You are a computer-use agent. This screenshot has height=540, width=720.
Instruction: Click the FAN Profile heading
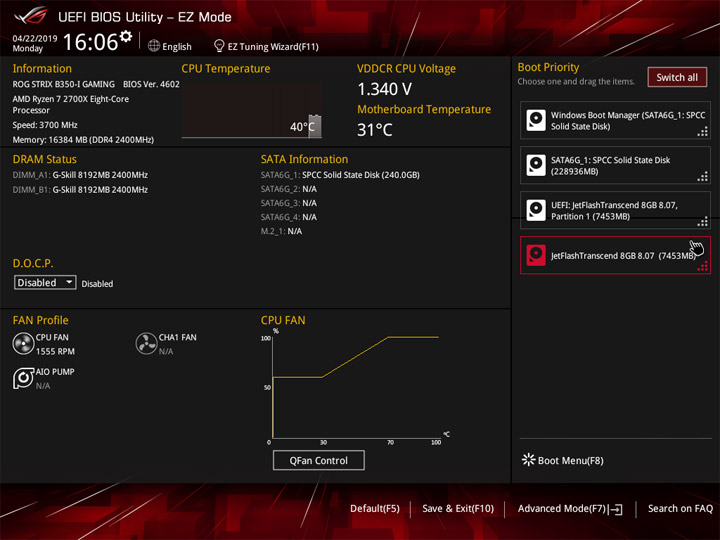[40, 320]
